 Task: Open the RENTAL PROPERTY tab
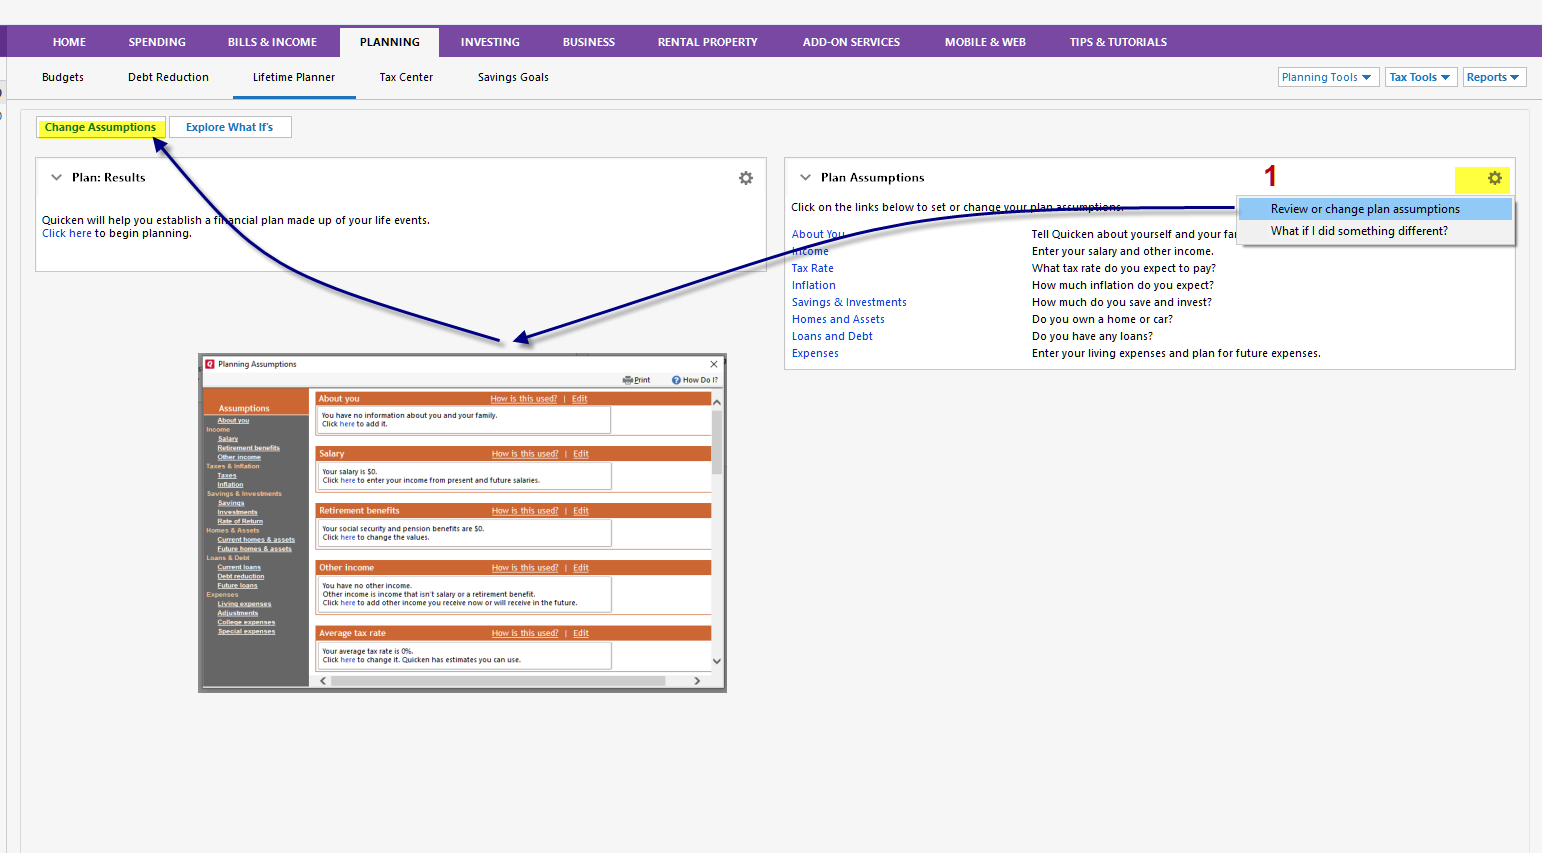point(708,42)
